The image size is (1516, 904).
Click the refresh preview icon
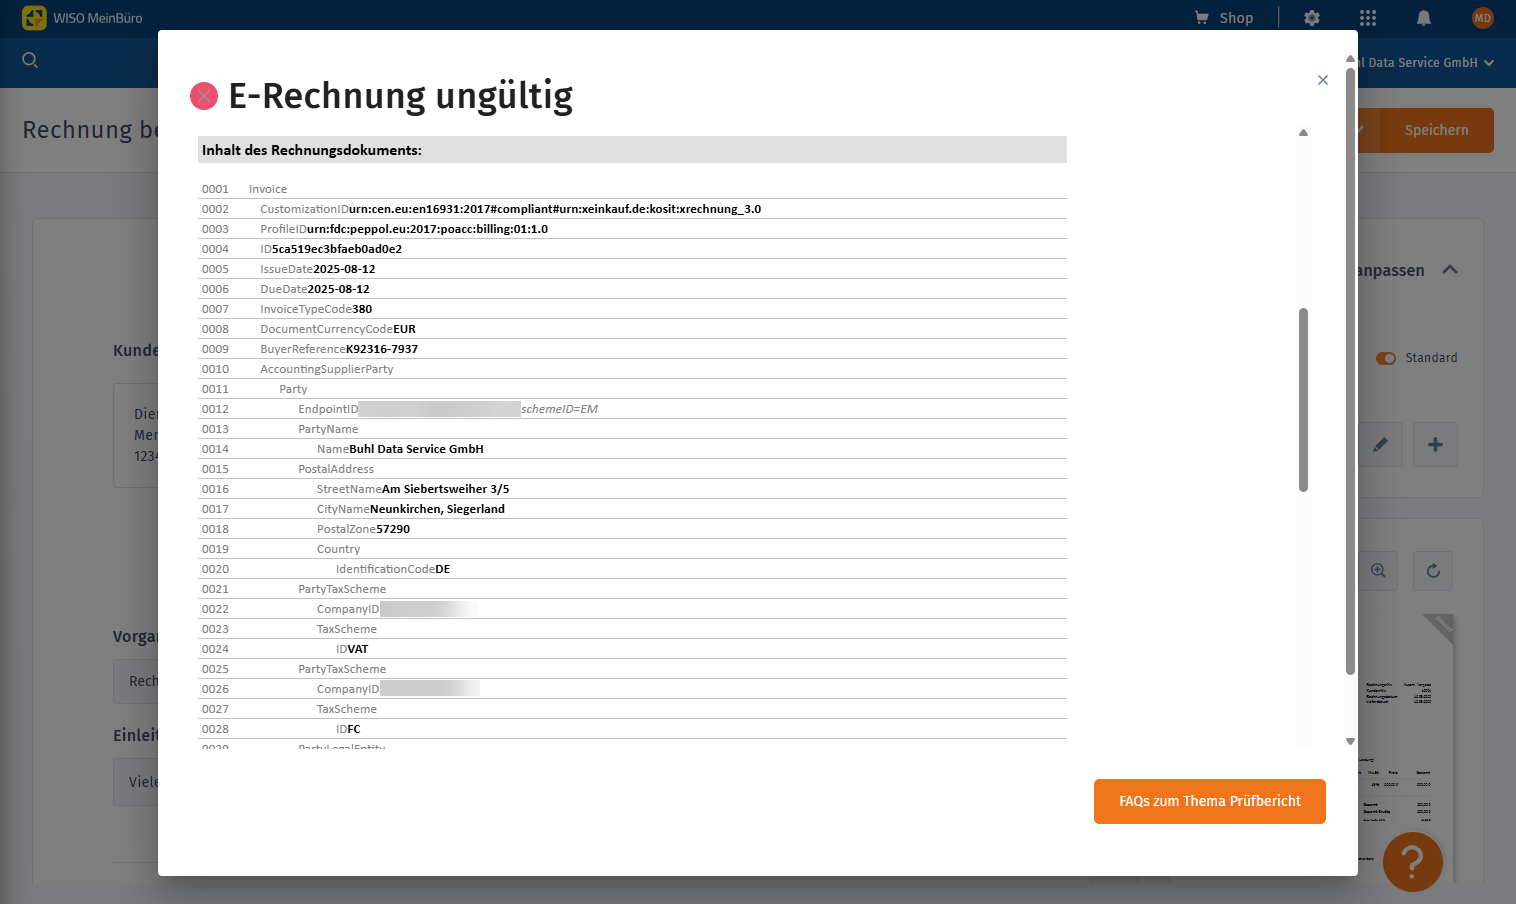1433,571
